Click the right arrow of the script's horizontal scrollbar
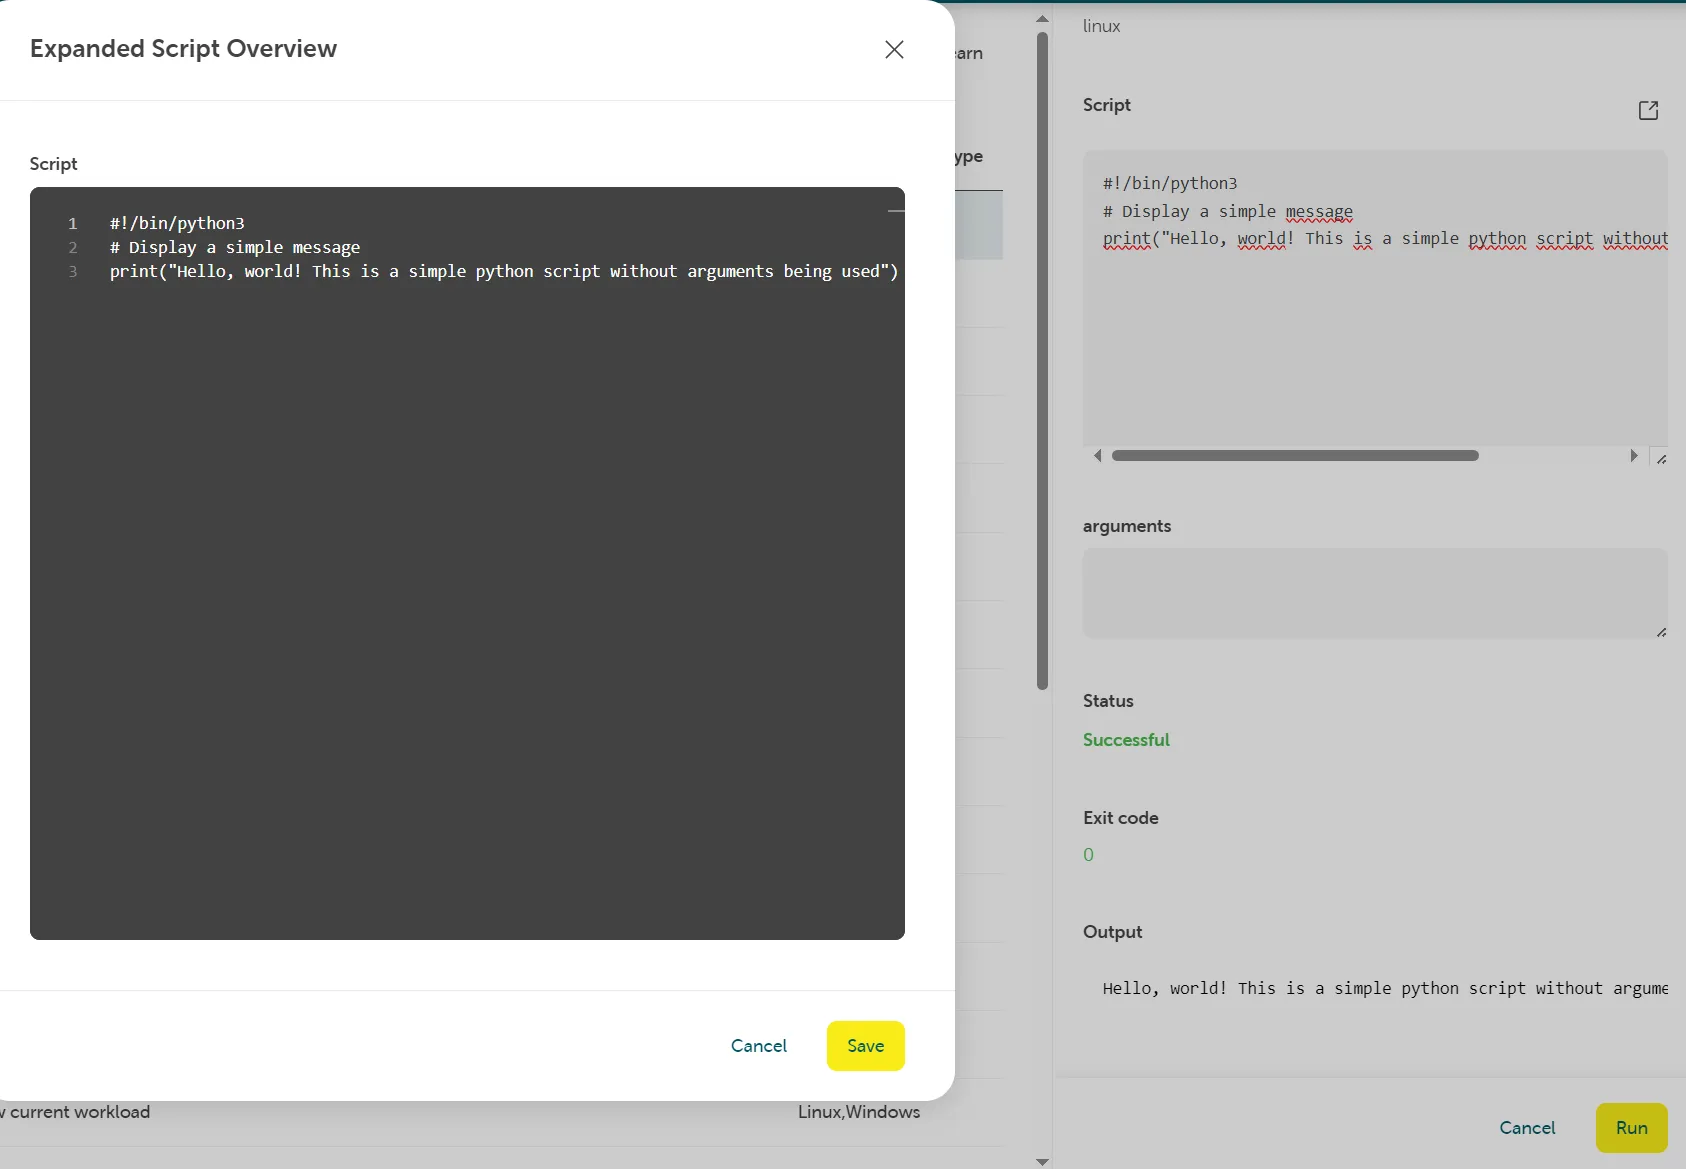The image size is (1686, 1169). (1634, 456)
